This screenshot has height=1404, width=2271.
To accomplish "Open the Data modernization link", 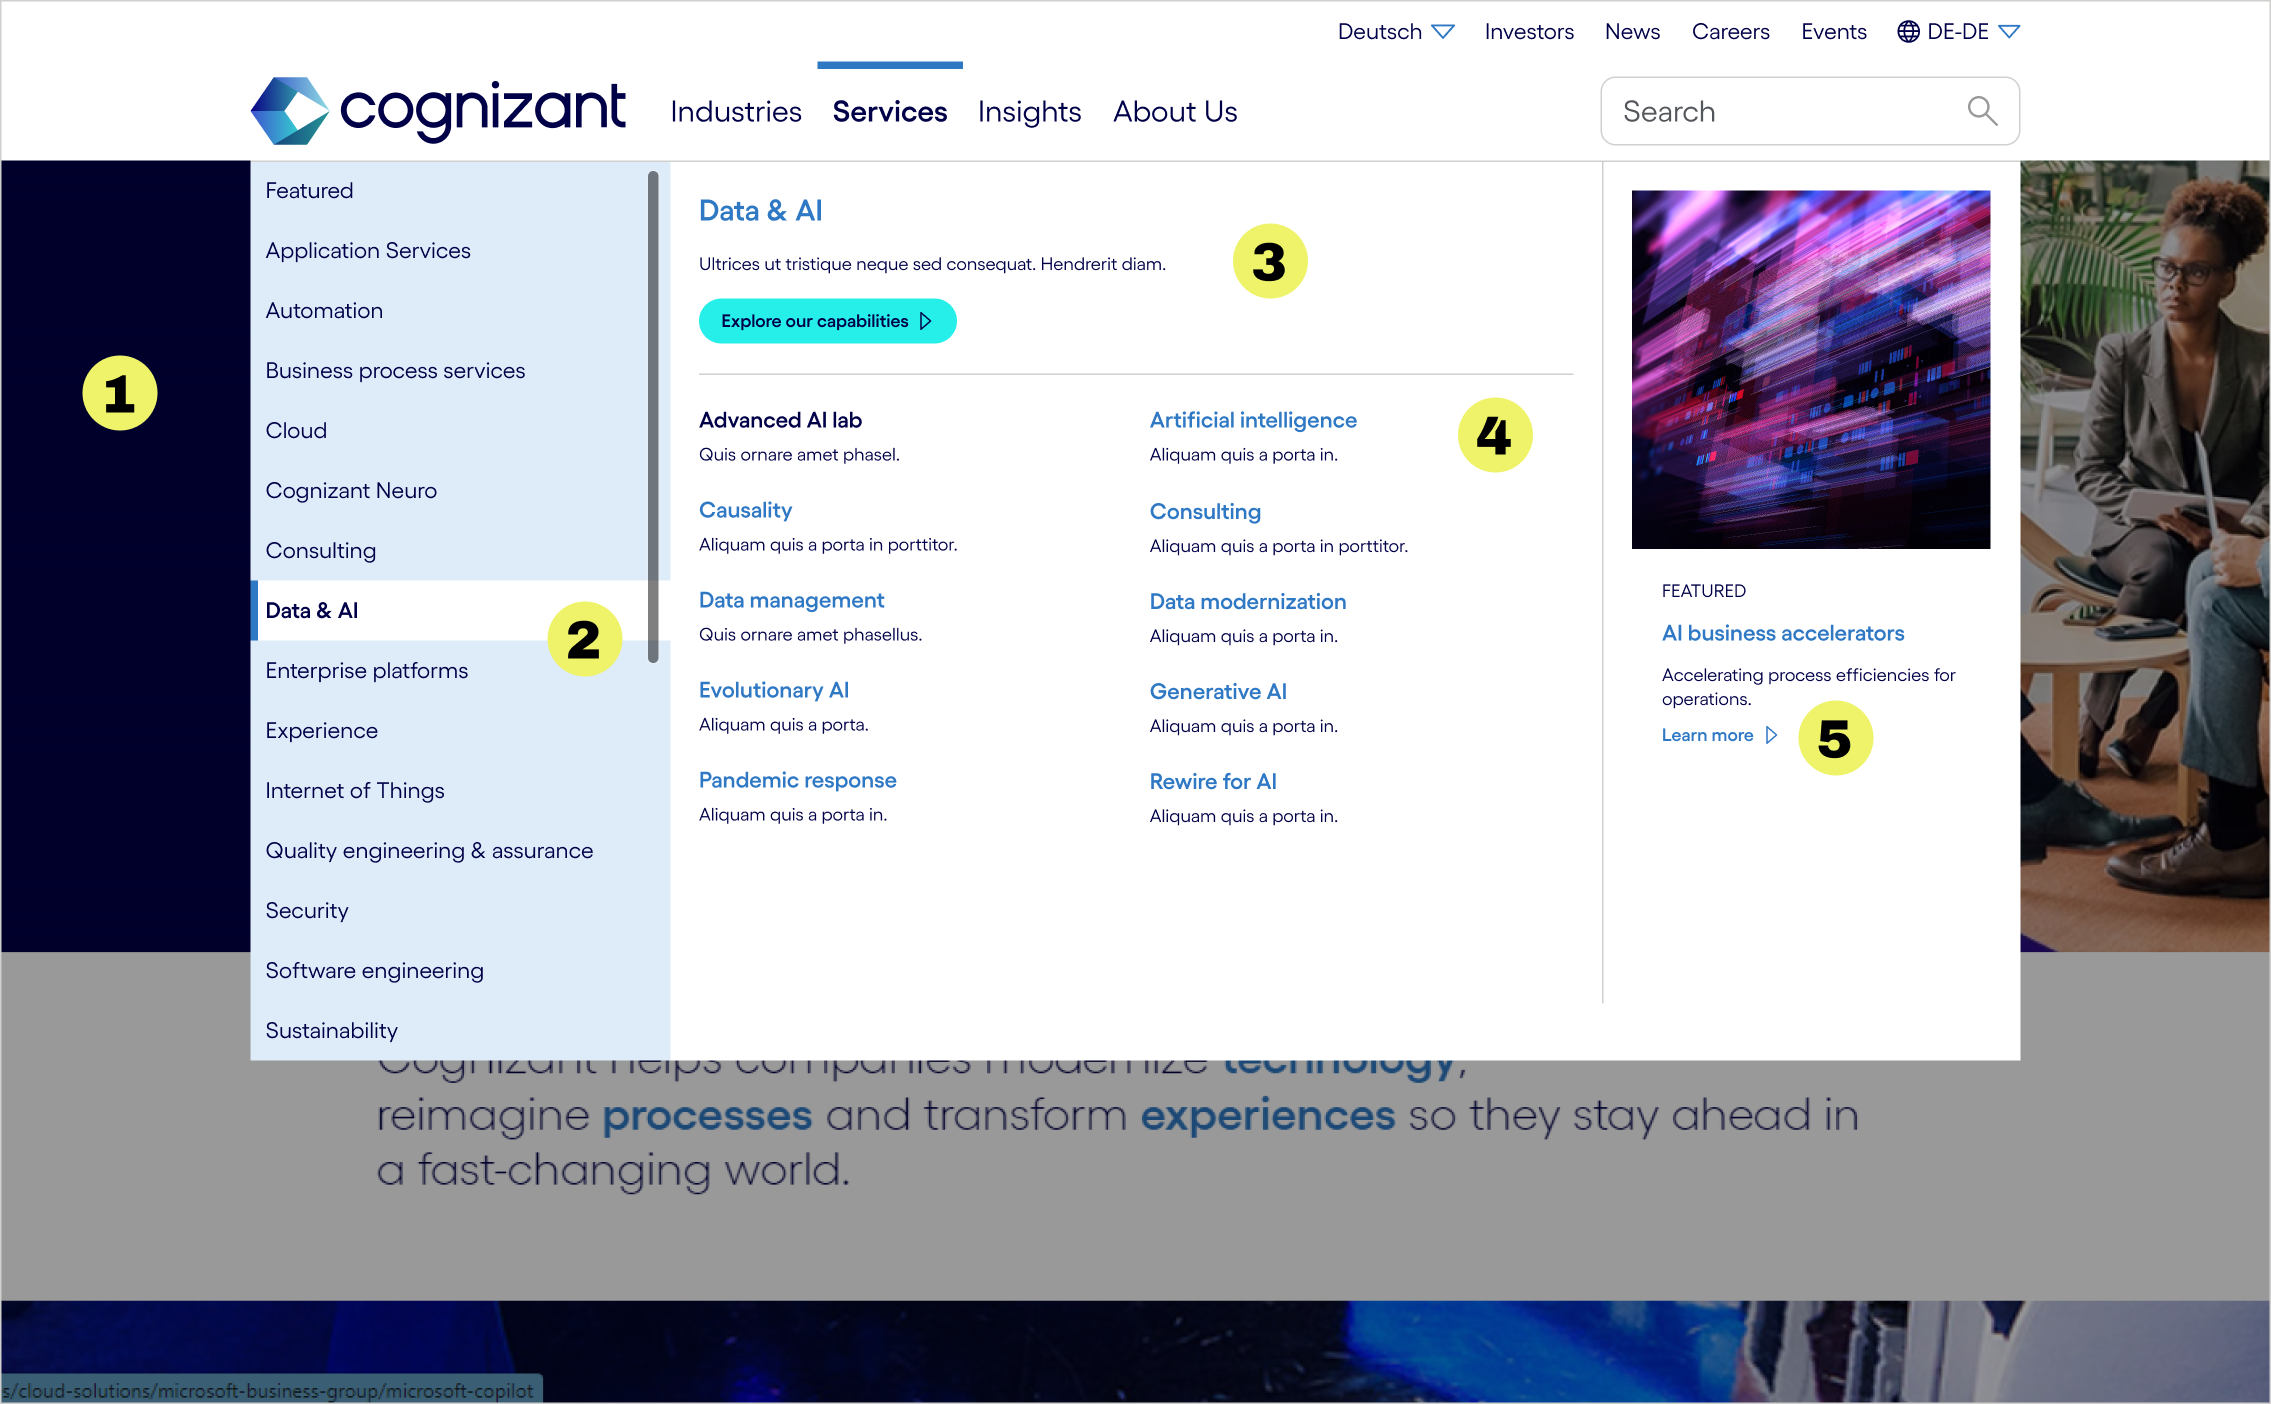I will pos(1247,602).
